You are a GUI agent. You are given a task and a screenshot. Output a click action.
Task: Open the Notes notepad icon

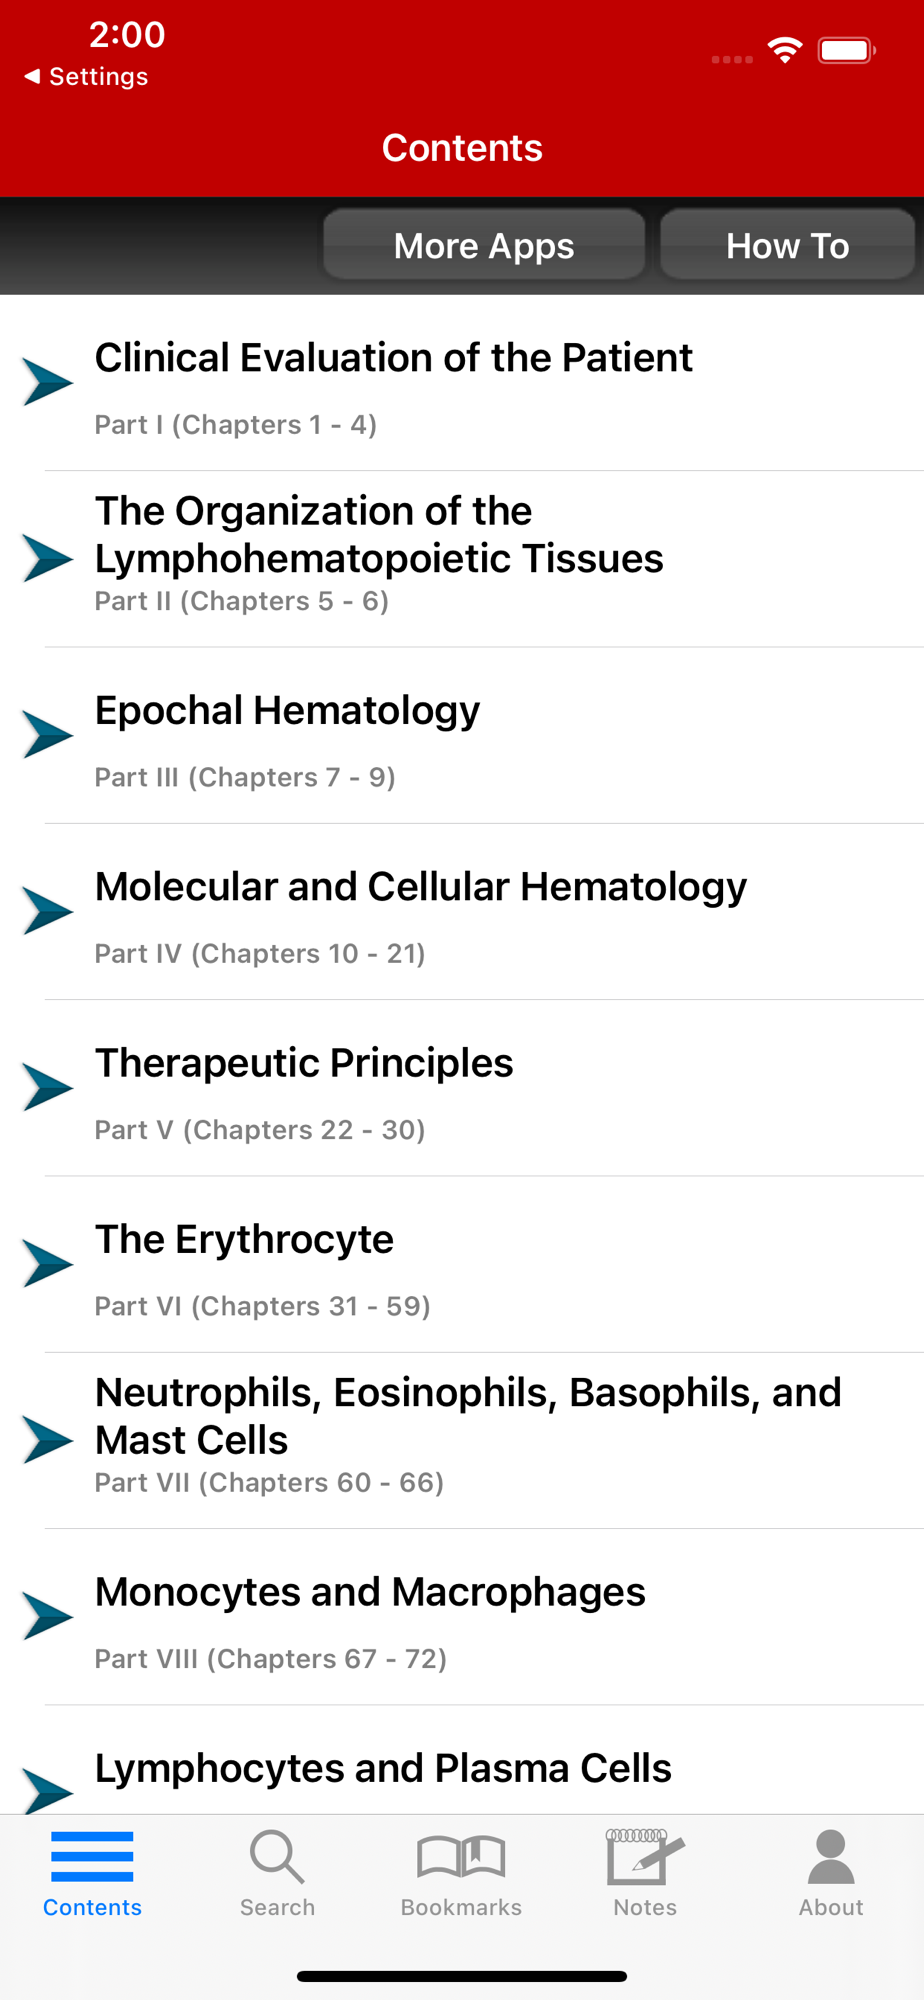645,1857
